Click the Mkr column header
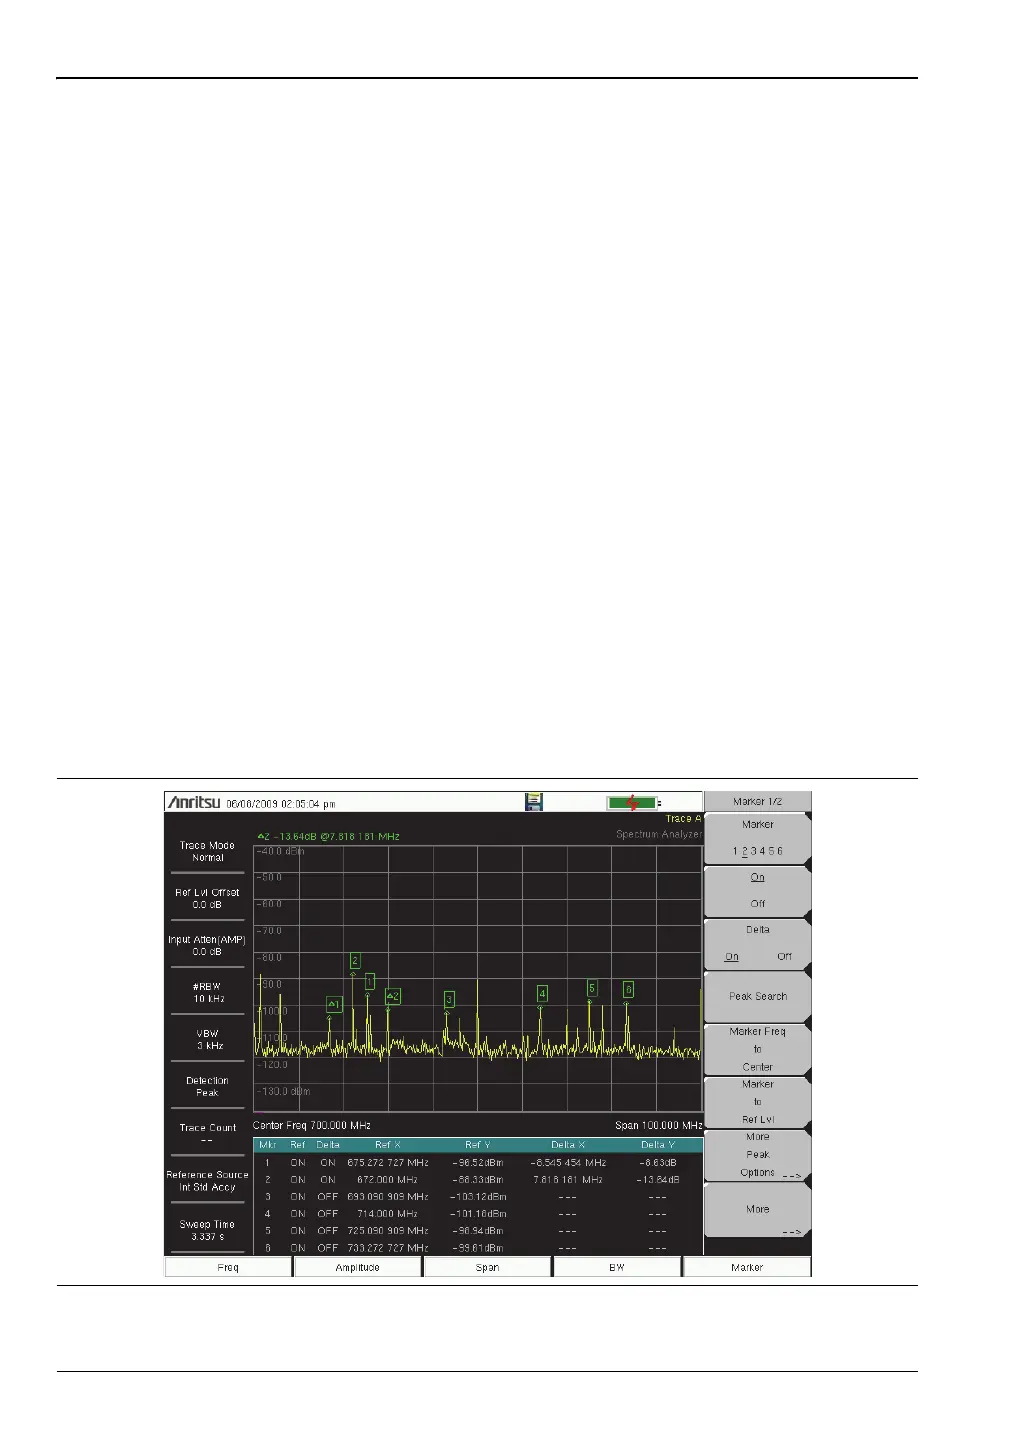Viewport: 1032px width, 1456px height. (x=267, y=1145)
